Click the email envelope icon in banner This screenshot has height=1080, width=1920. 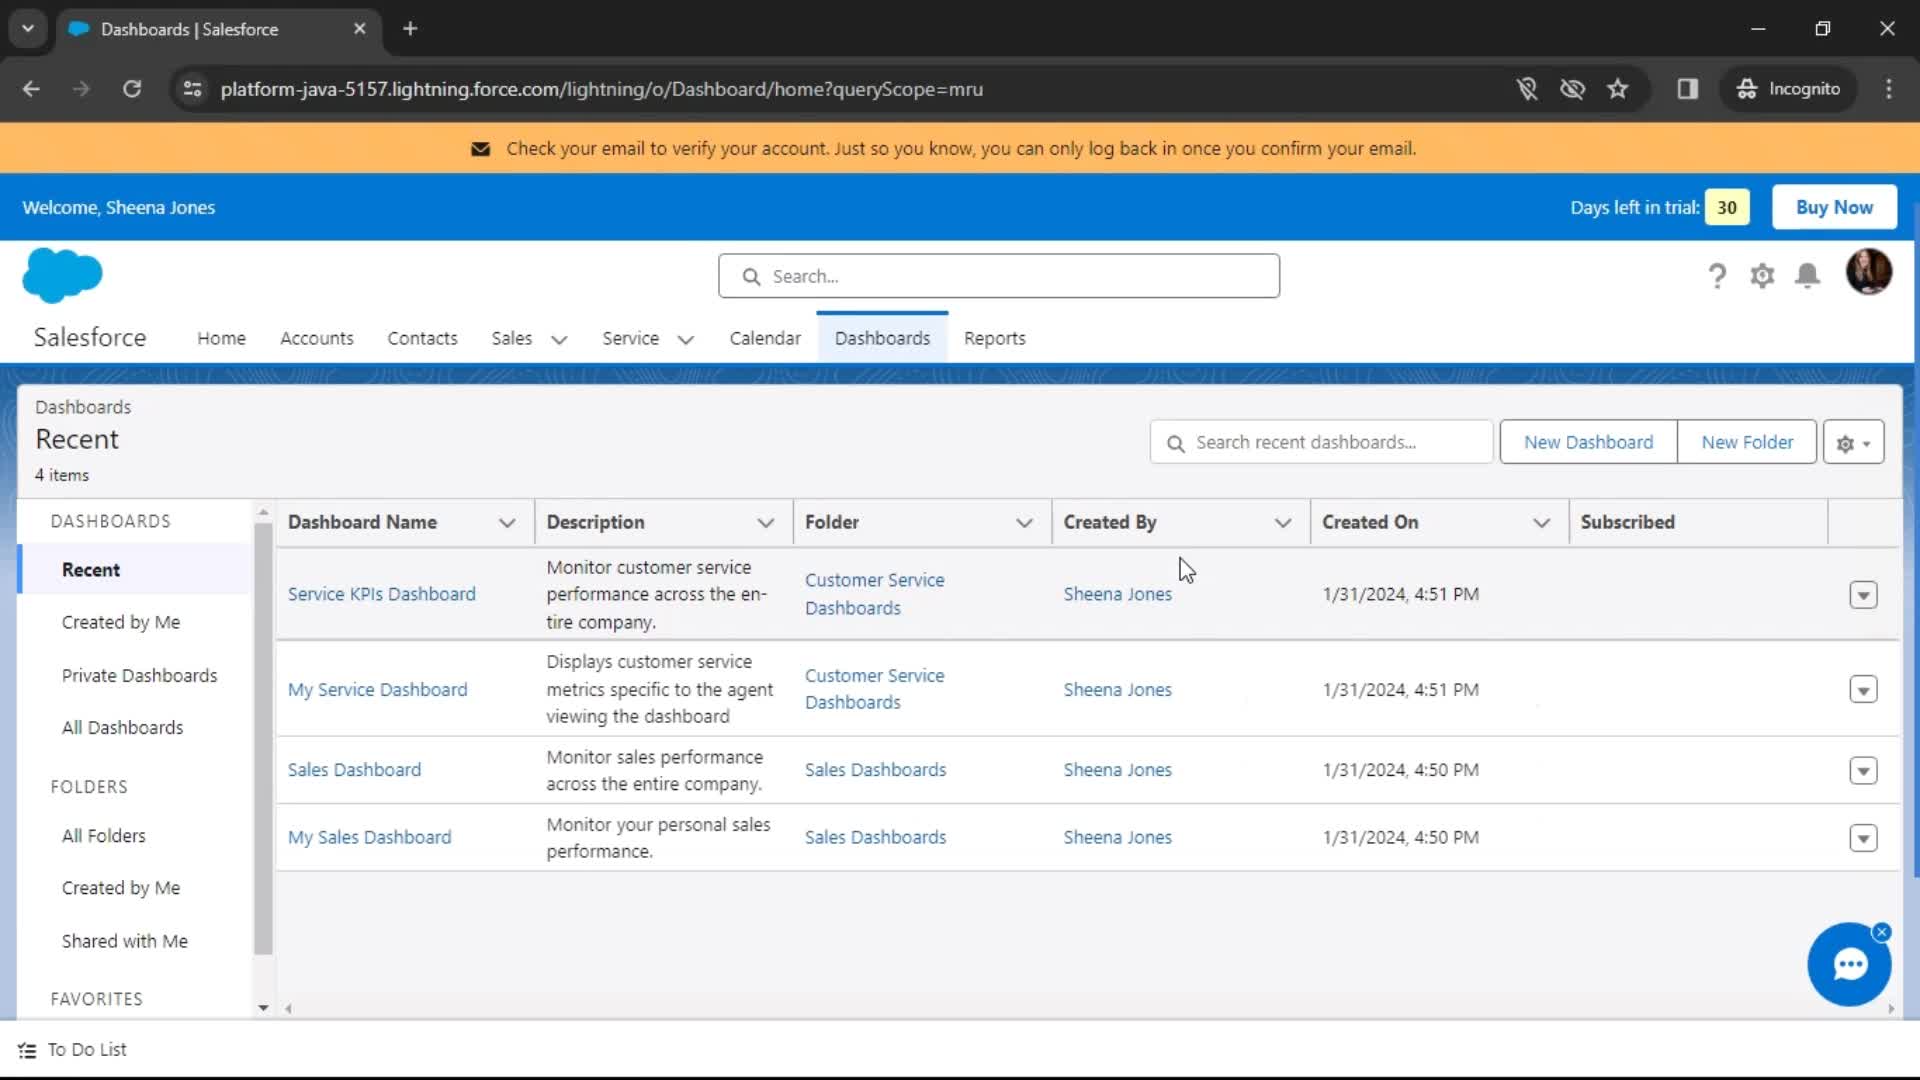[481, 149]
